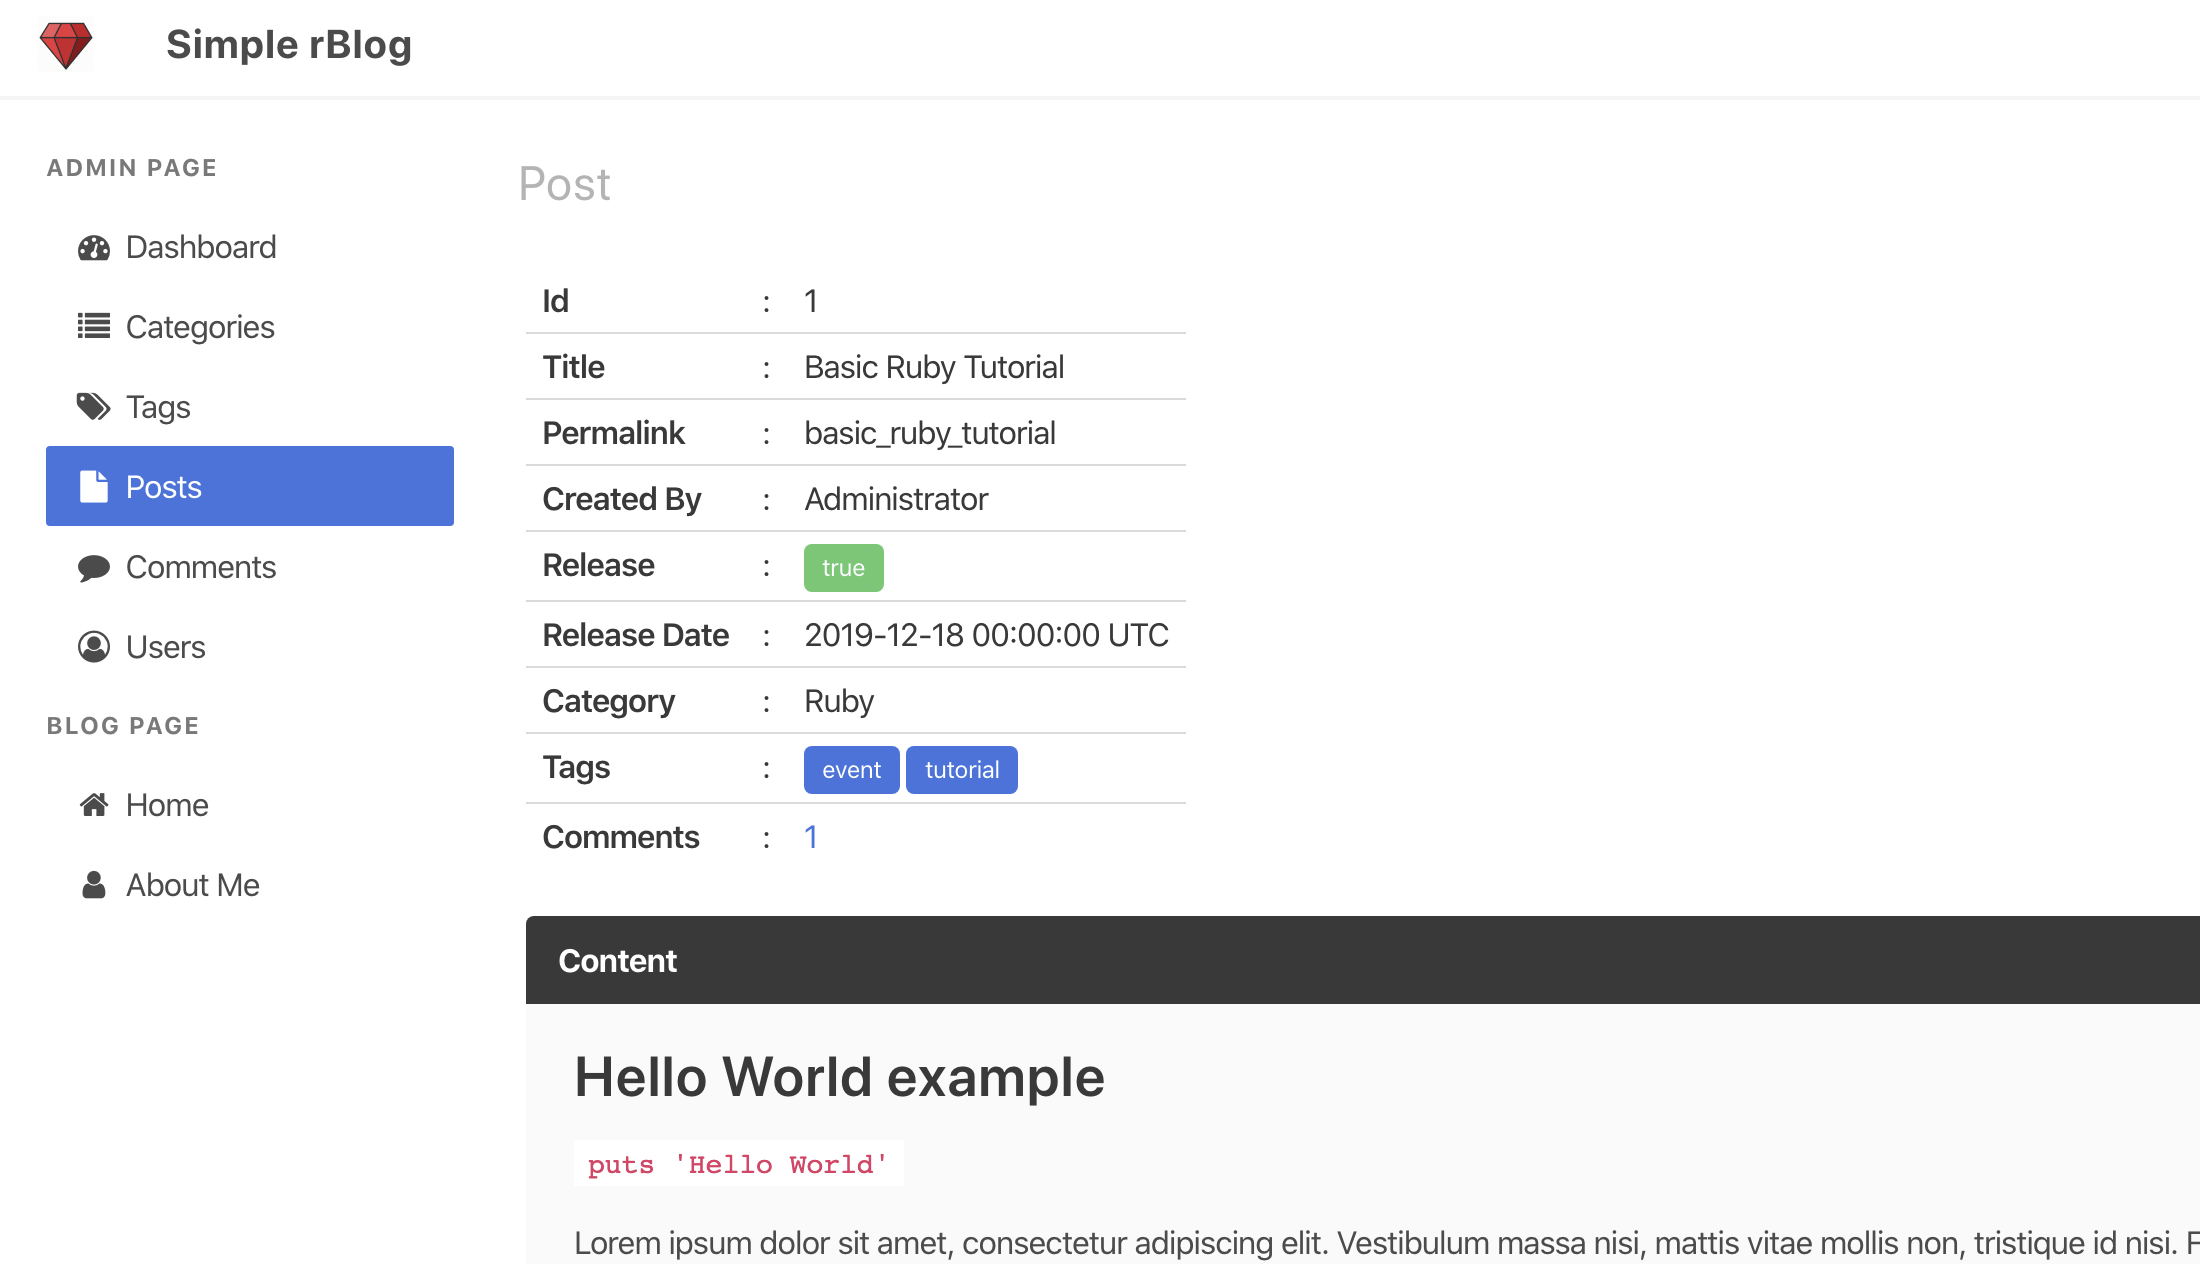This screenshot has width=2200, height=1264.
Task: Open the Dashboard menu item
Action: click(x=201, y=247)
